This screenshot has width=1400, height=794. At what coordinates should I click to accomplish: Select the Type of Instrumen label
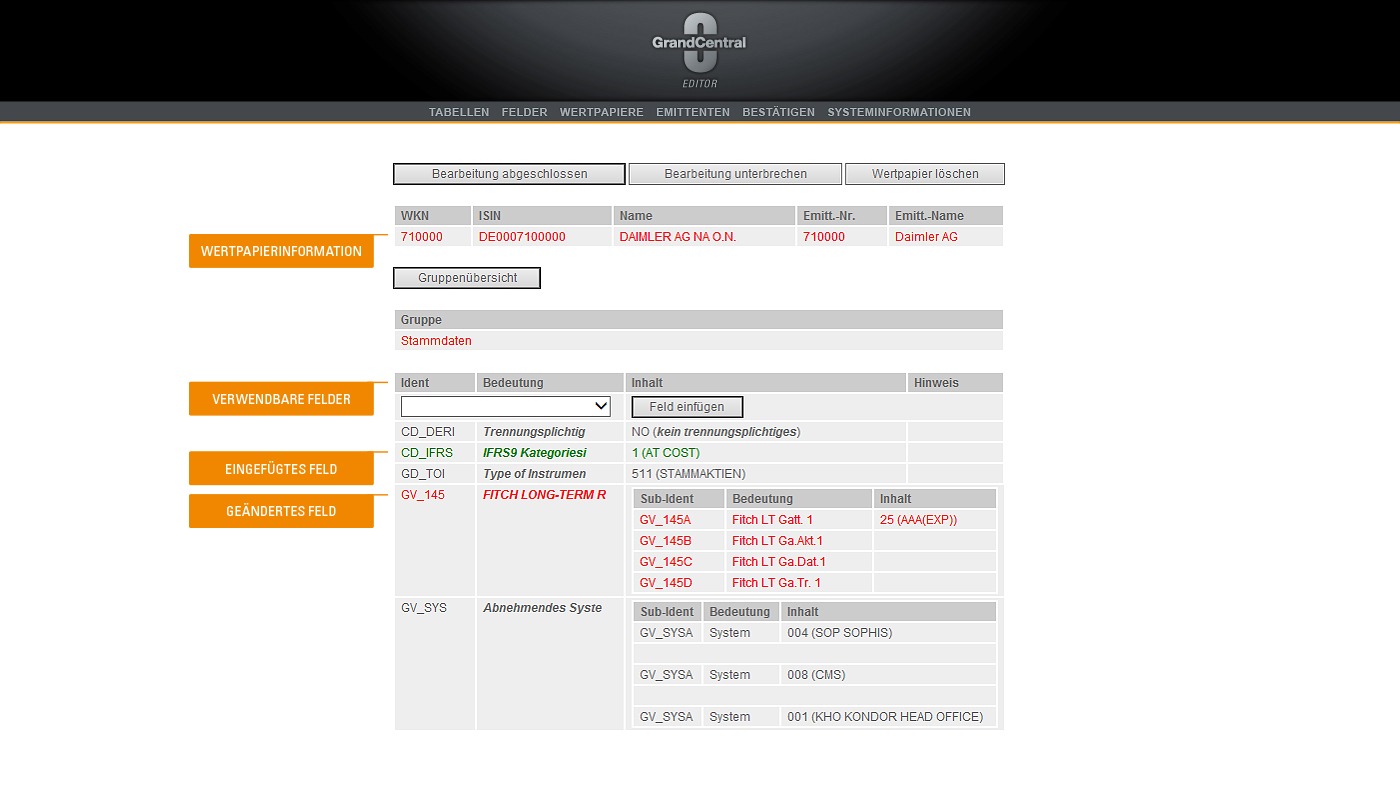535,474
